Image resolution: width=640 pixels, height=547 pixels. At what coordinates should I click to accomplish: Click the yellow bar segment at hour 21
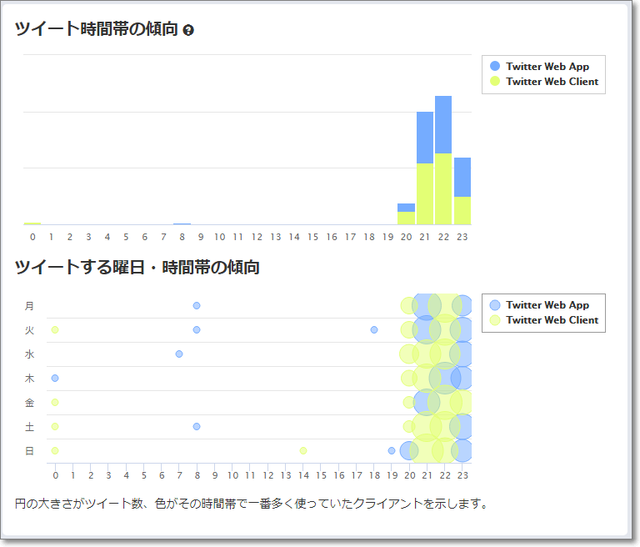(x=425, y=194)
